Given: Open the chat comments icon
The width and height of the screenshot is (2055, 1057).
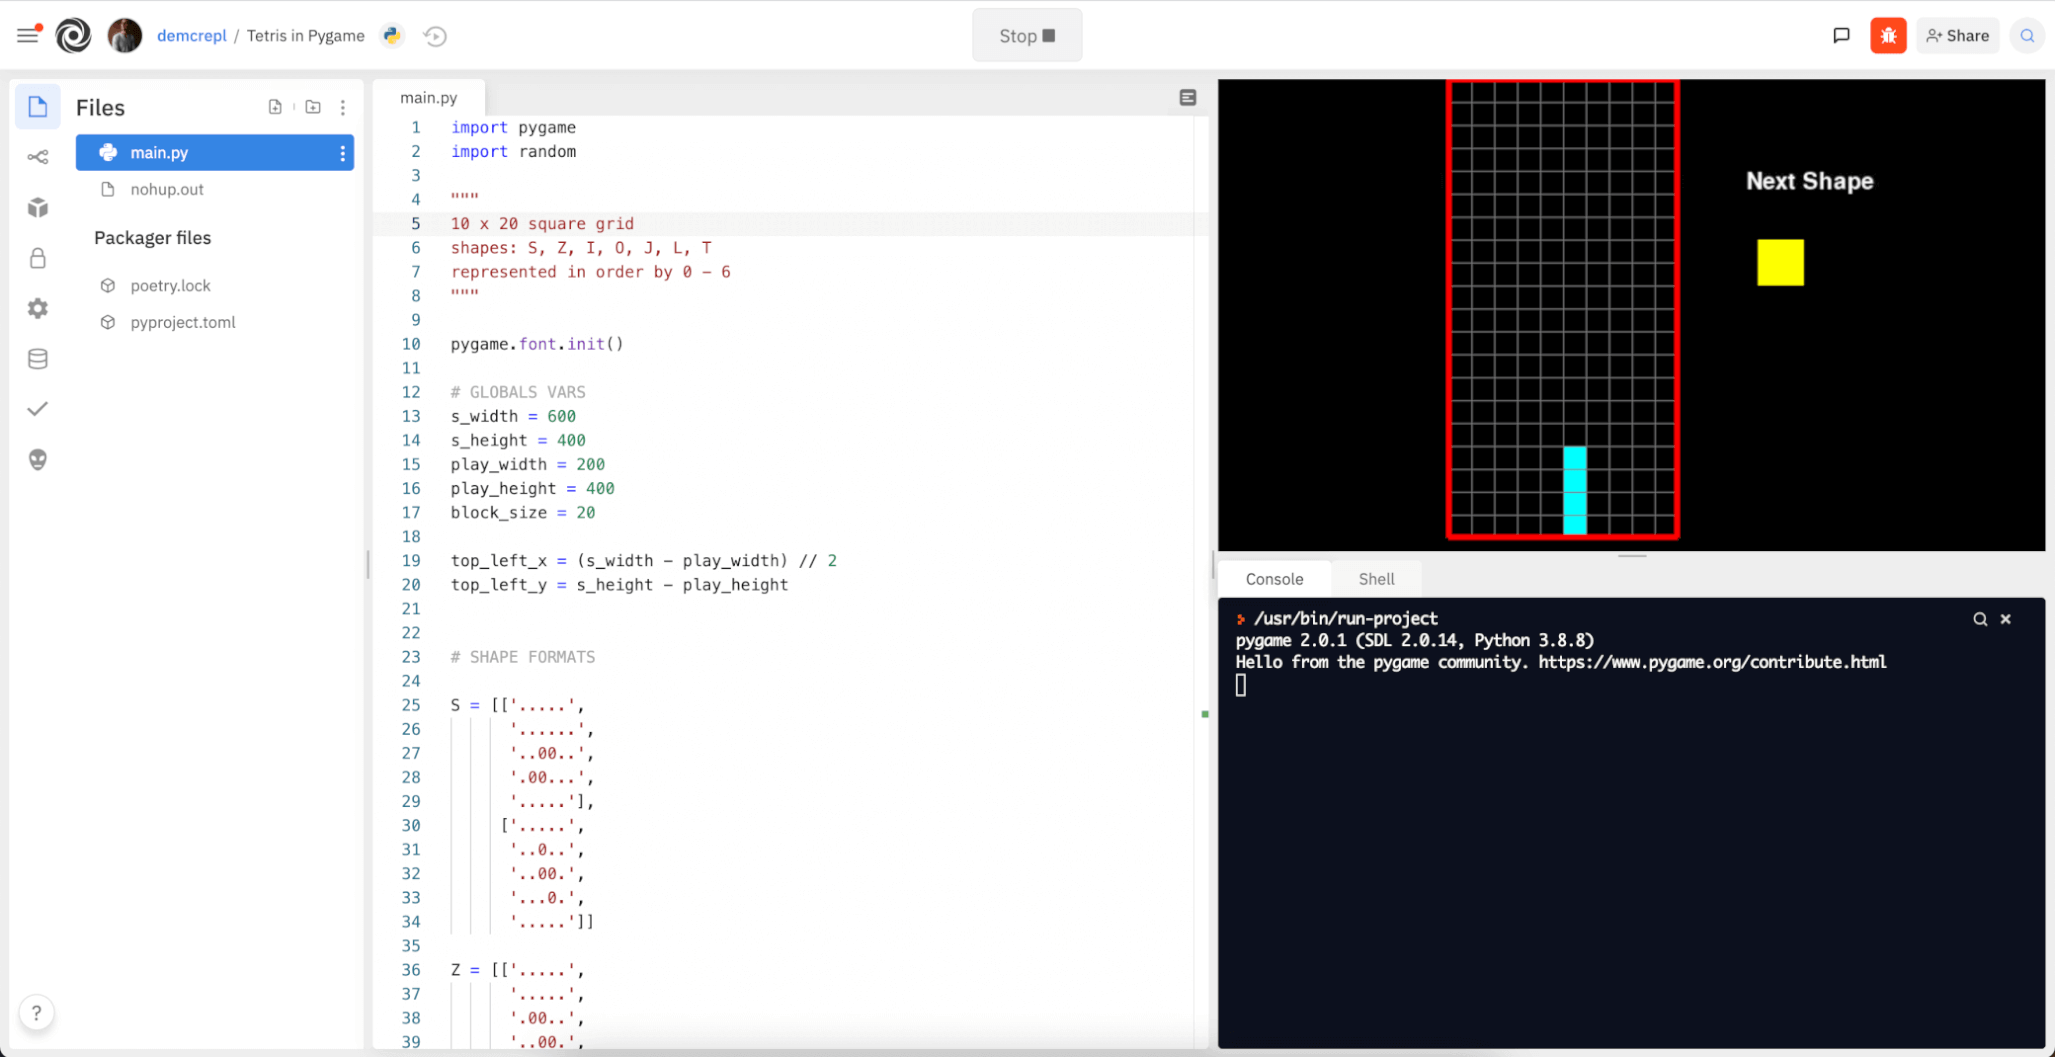Looking at the screenshot, I should tap(1841, 36).
